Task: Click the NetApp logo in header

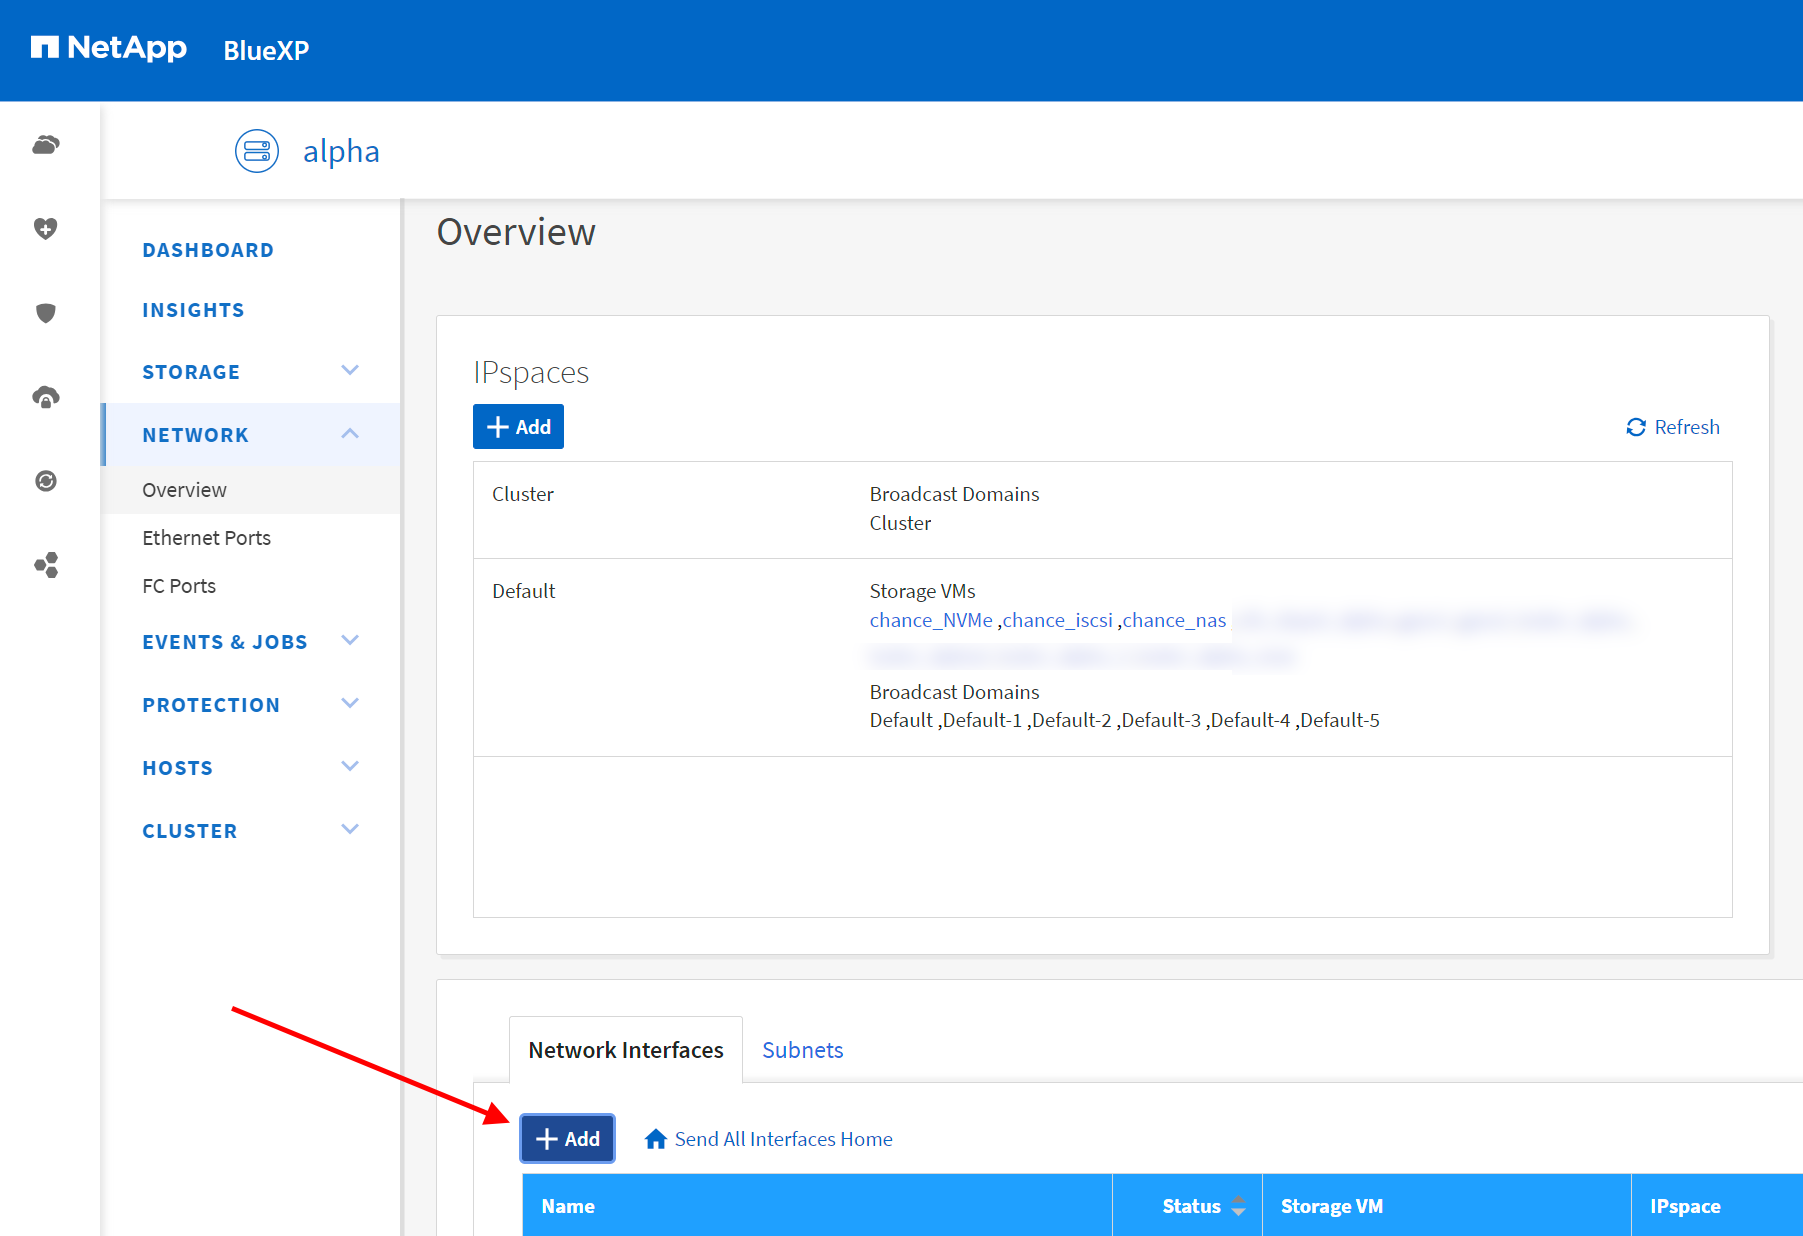Action: [109, 48]
